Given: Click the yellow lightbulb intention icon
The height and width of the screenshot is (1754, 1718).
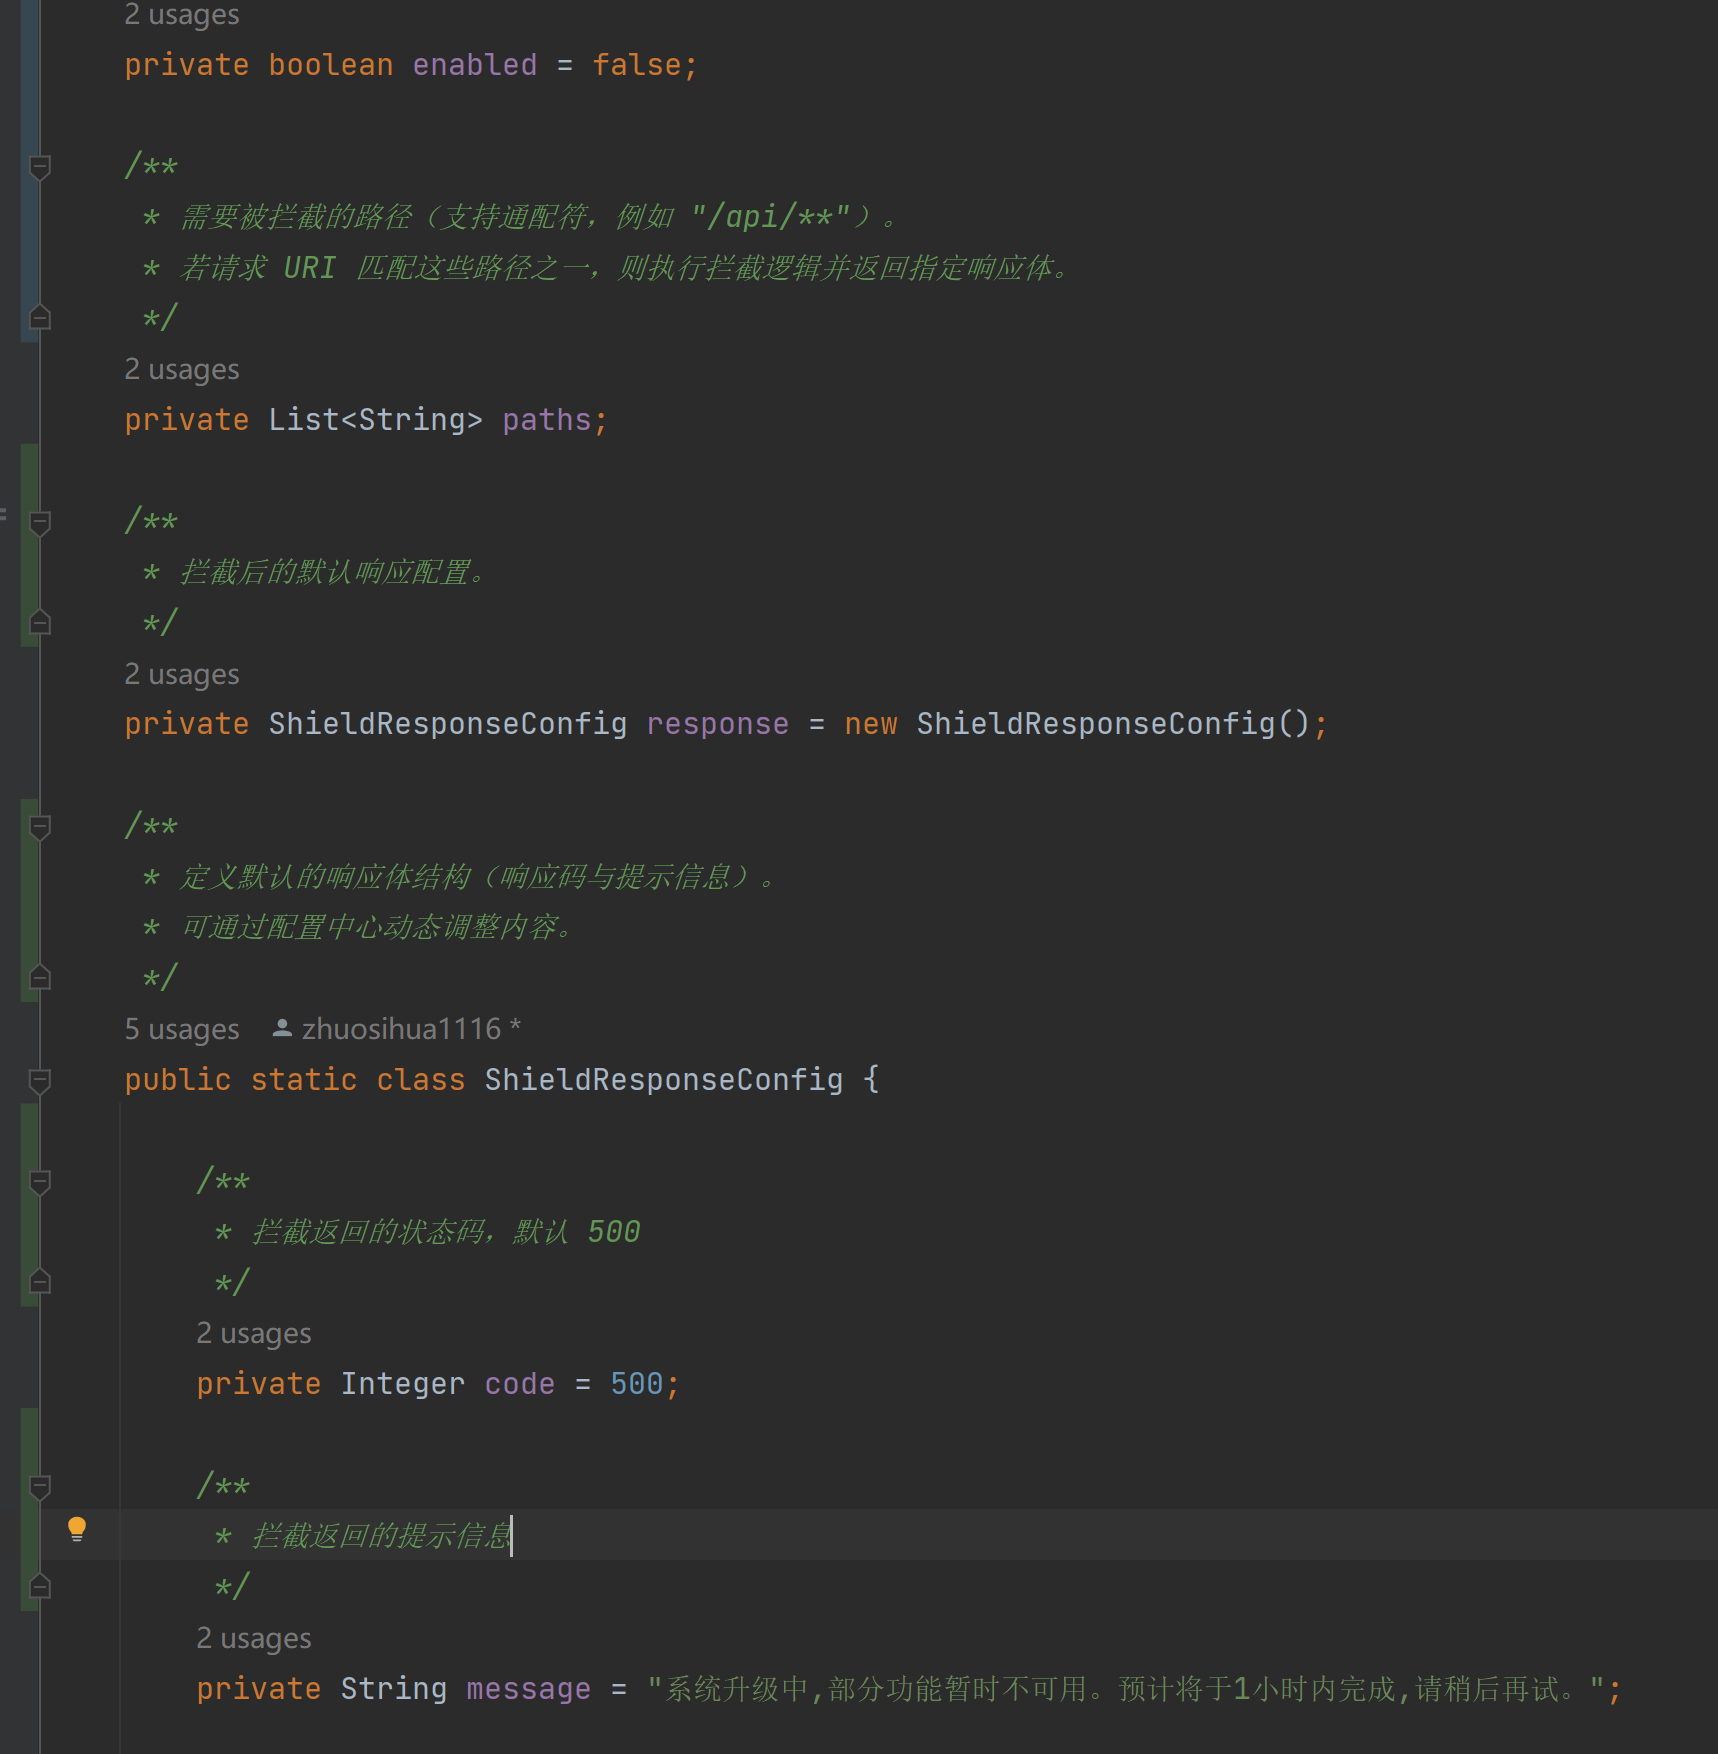Looking at the screenshot, I should [77, 1529].
